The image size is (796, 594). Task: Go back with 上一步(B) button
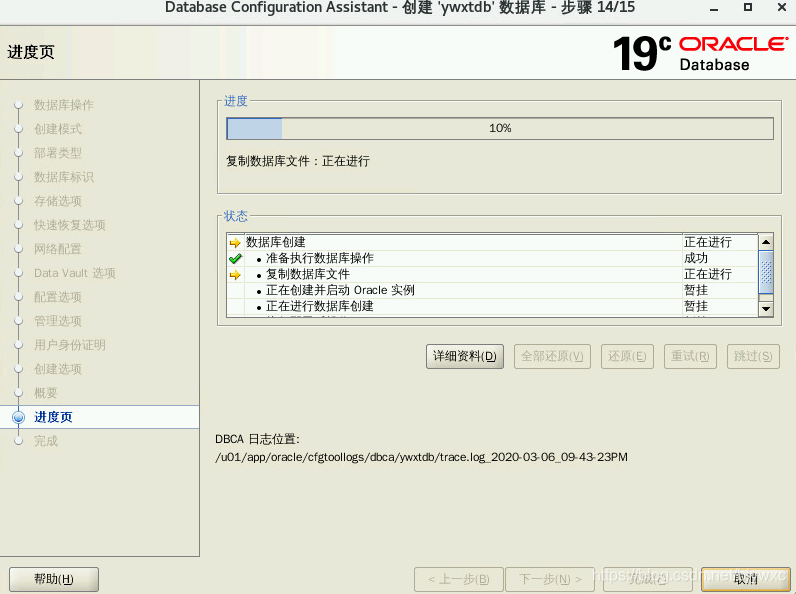point(459,579)
